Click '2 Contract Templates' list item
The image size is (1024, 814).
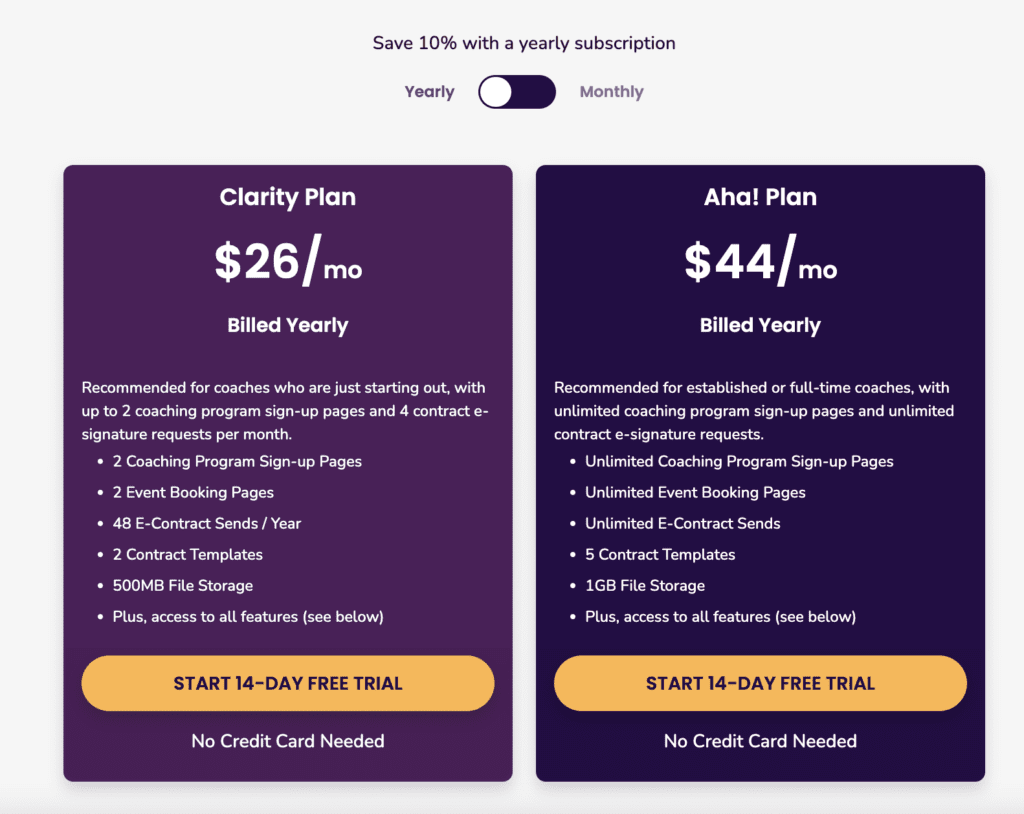click(194, 554)
